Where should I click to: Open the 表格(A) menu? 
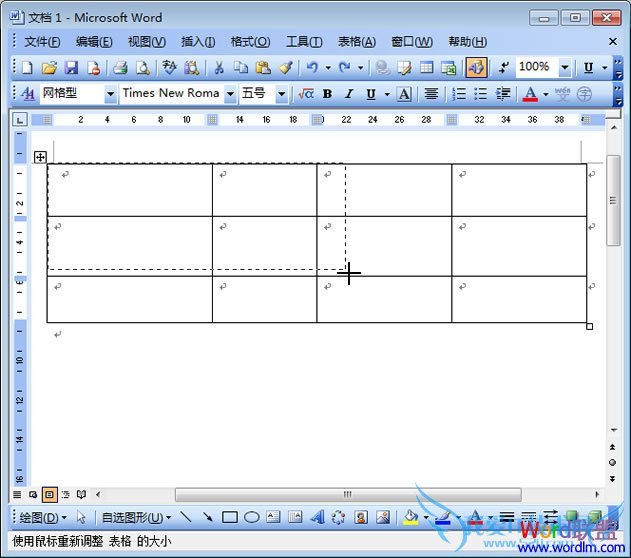coord(356,41)
